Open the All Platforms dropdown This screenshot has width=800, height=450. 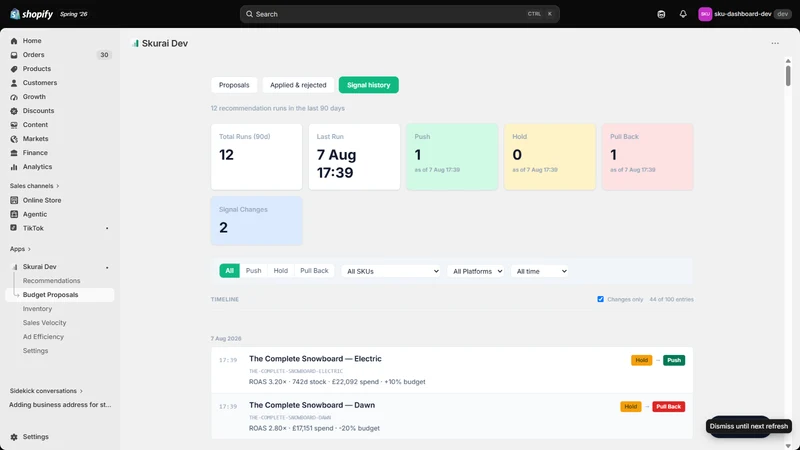coord(476,271)
